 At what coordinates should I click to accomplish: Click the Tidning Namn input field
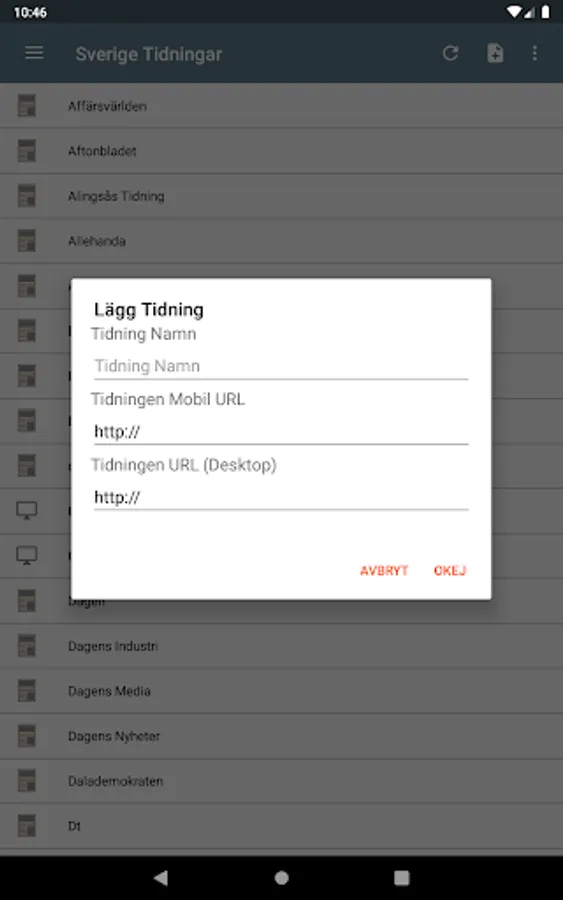(281, 366)
